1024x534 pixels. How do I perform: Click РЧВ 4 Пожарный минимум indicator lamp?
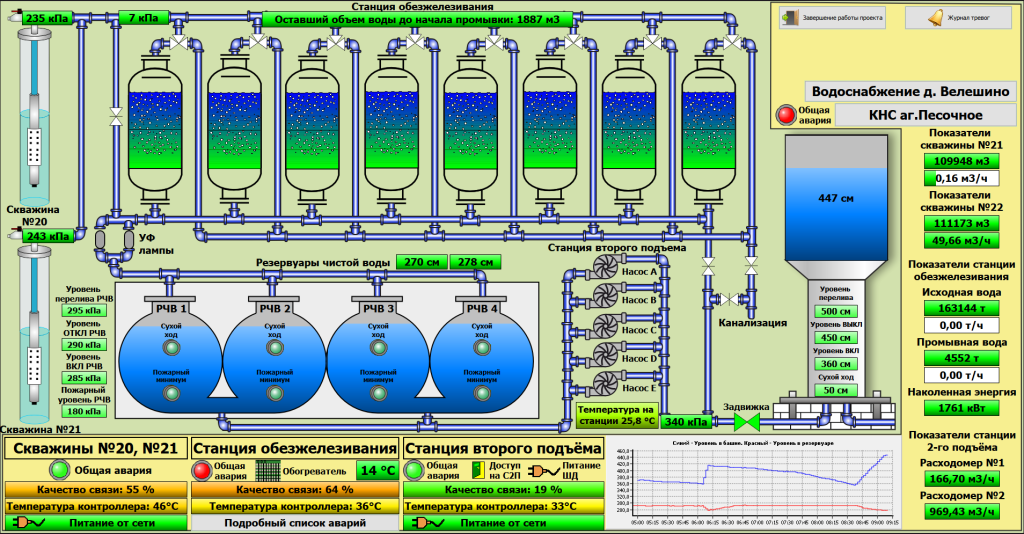pos(482,394)
